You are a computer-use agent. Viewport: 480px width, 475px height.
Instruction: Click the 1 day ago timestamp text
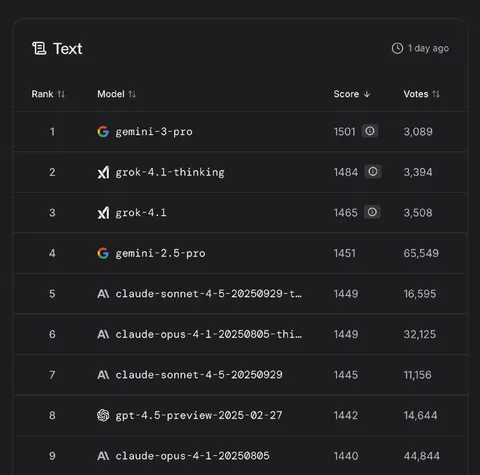coord(428,48)
